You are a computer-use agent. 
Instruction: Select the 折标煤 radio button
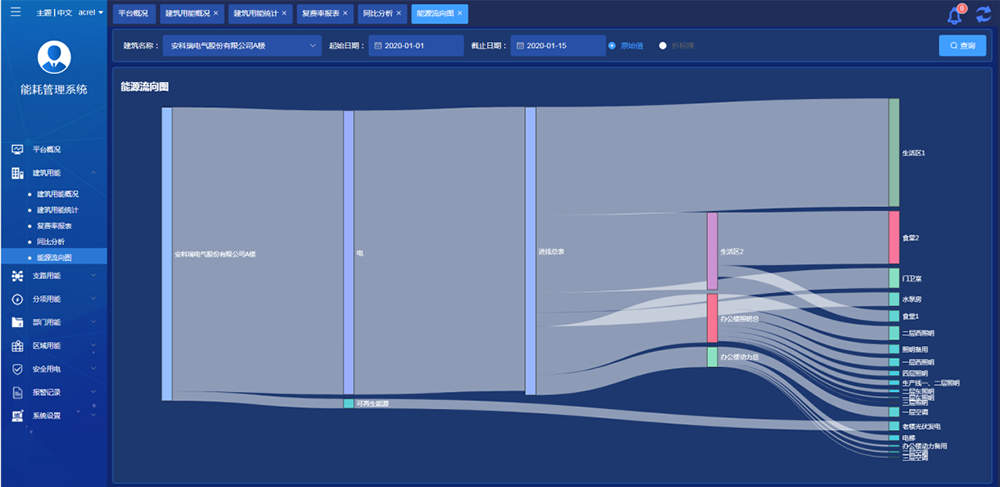(662, 46)
